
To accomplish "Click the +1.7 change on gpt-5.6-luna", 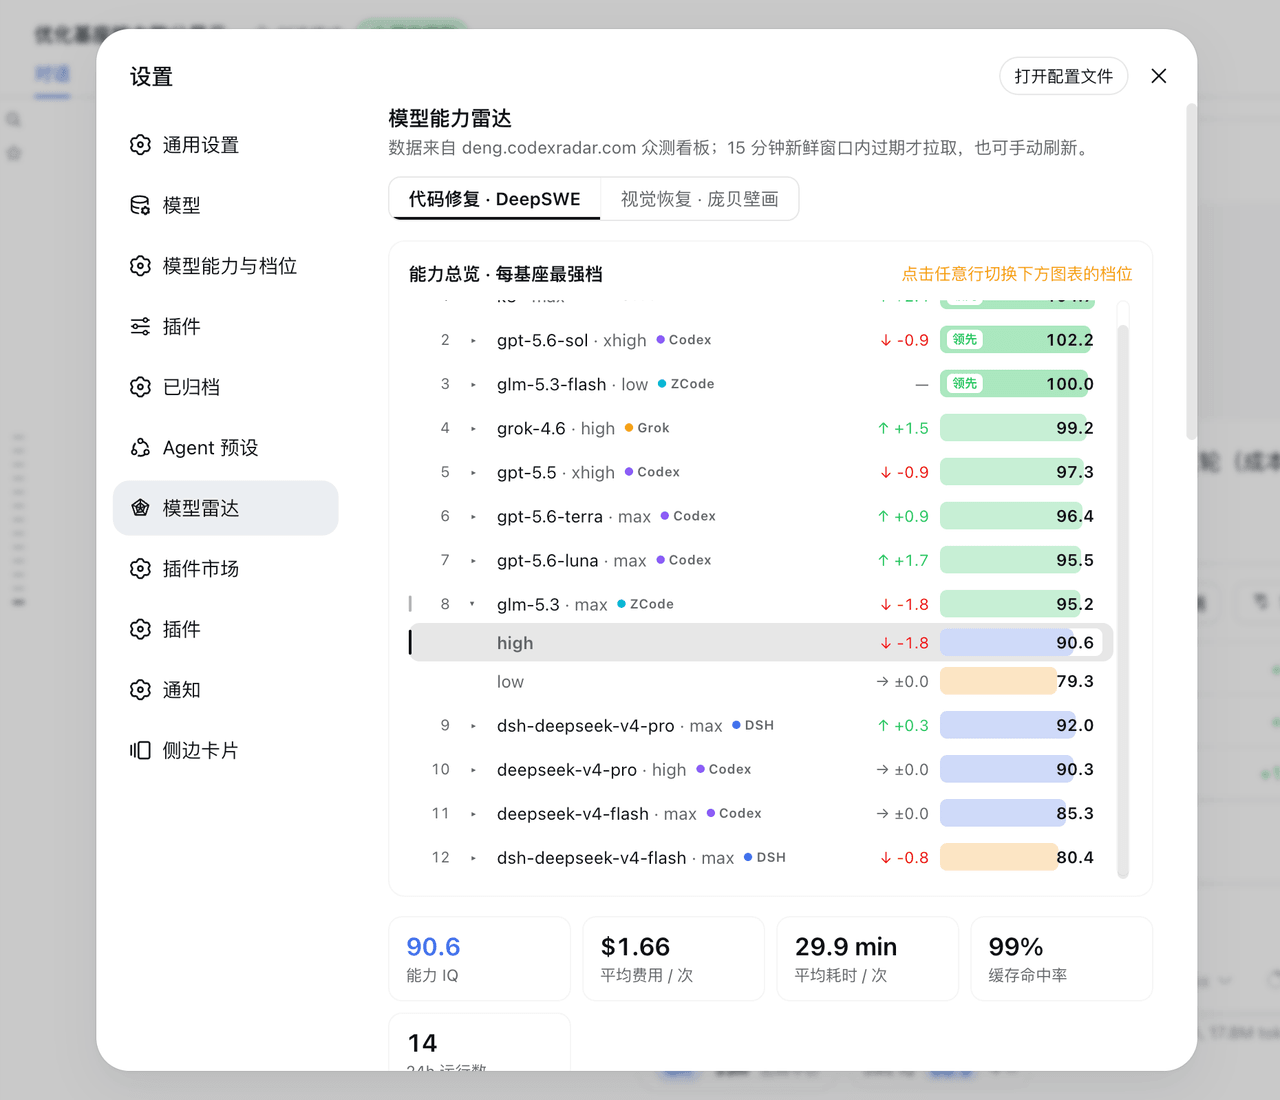I will click(903, 560).
